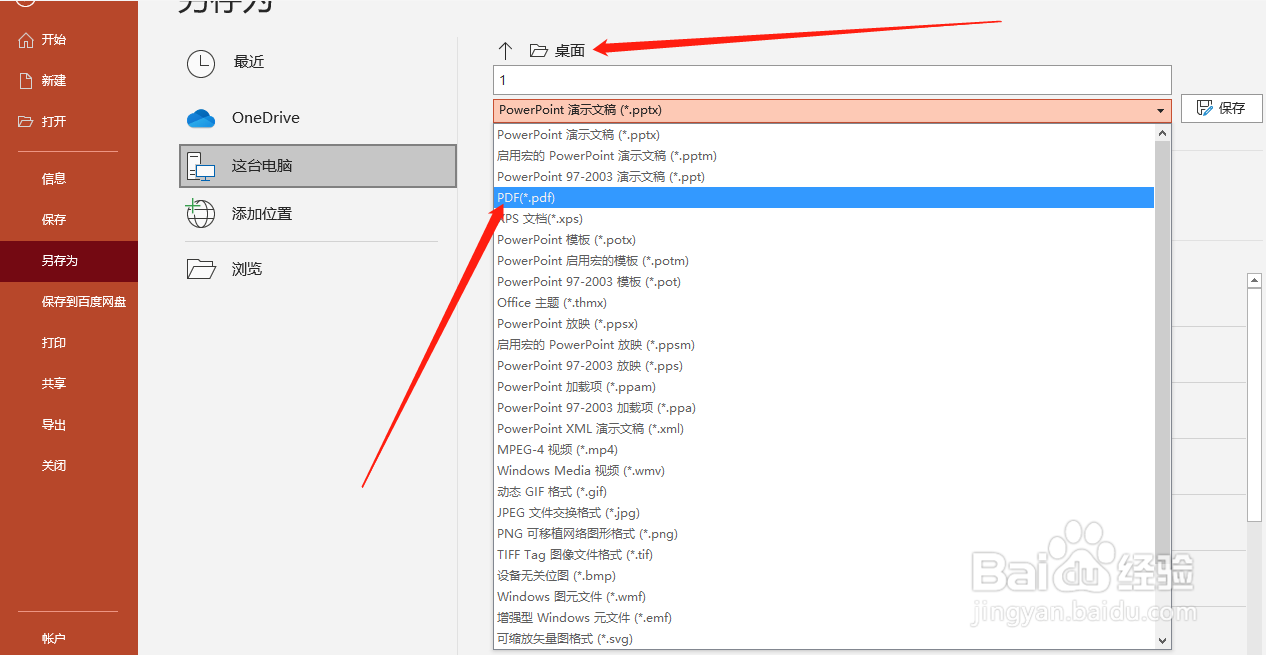This screenshot has height=655, width=1266.
Task: Open the 信息 menu item
Action: [54, 179]
